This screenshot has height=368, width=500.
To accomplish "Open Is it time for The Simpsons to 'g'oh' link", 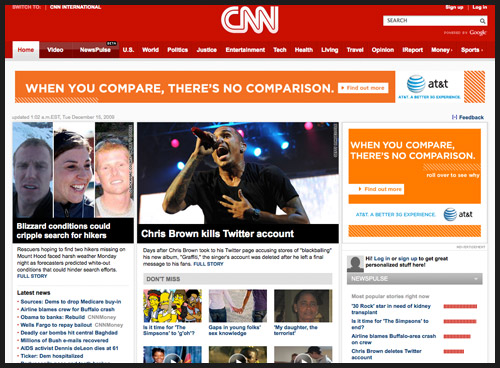I will click(169, 330).
